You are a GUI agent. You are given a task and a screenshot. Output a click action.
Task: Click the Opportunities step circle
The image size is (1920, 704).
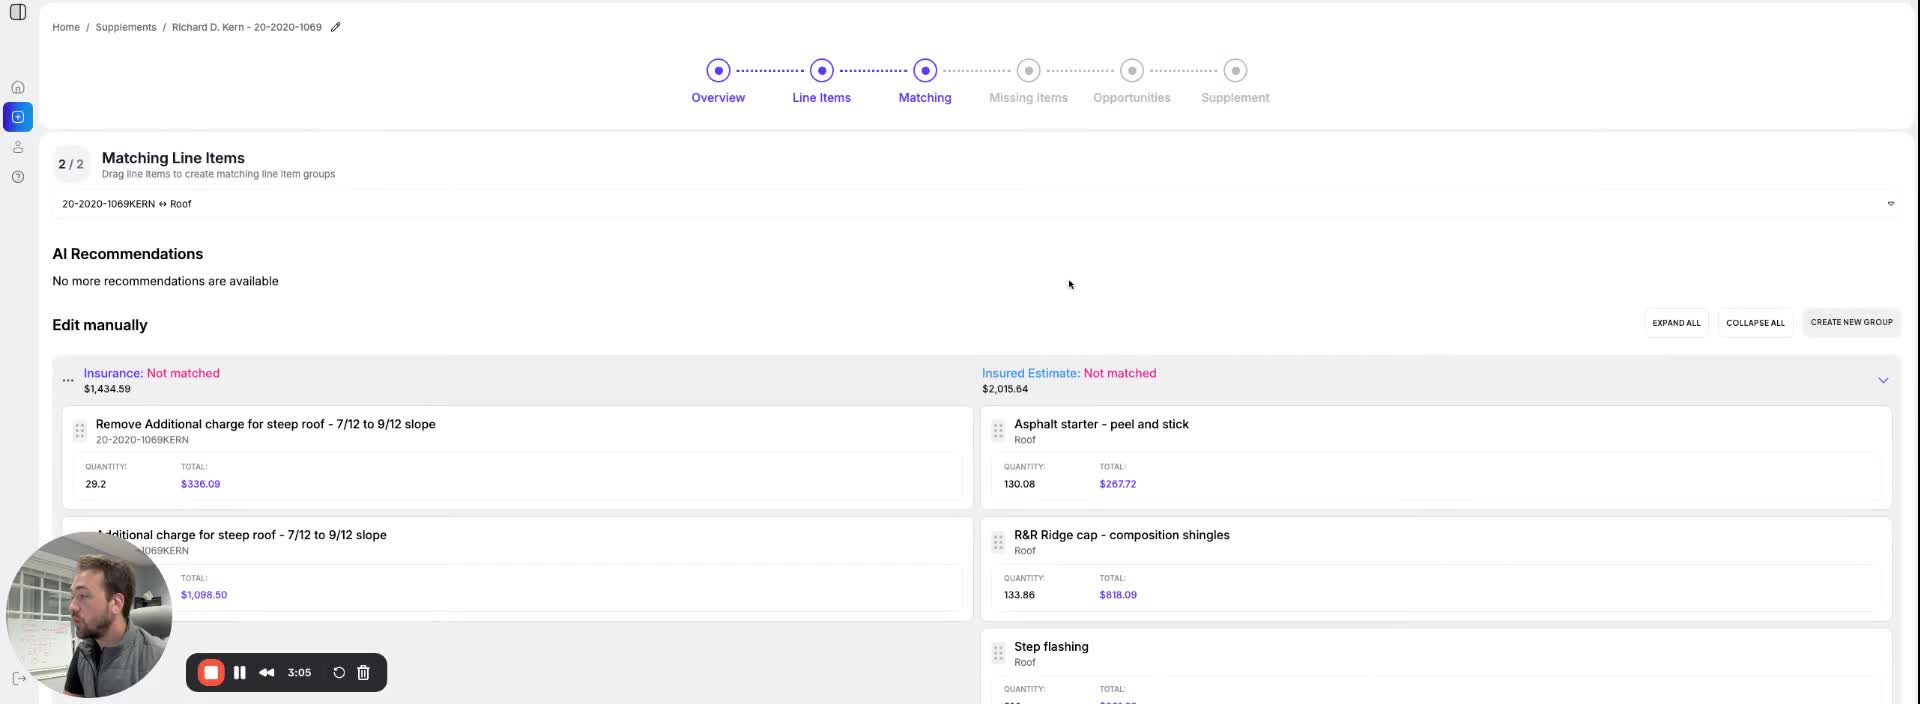click(1132, 70)
